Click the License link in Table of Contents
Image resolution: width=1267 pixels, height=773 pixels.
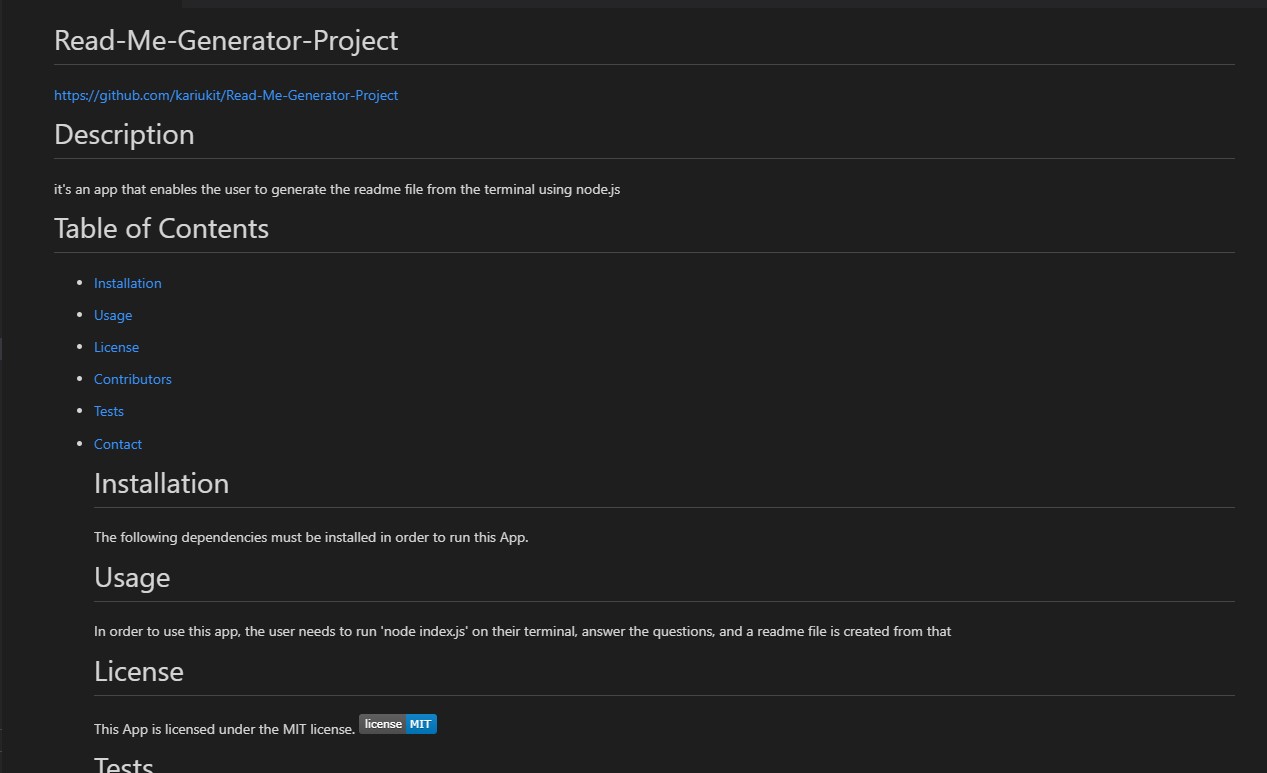pyautogui.click(x=116, y=347)
